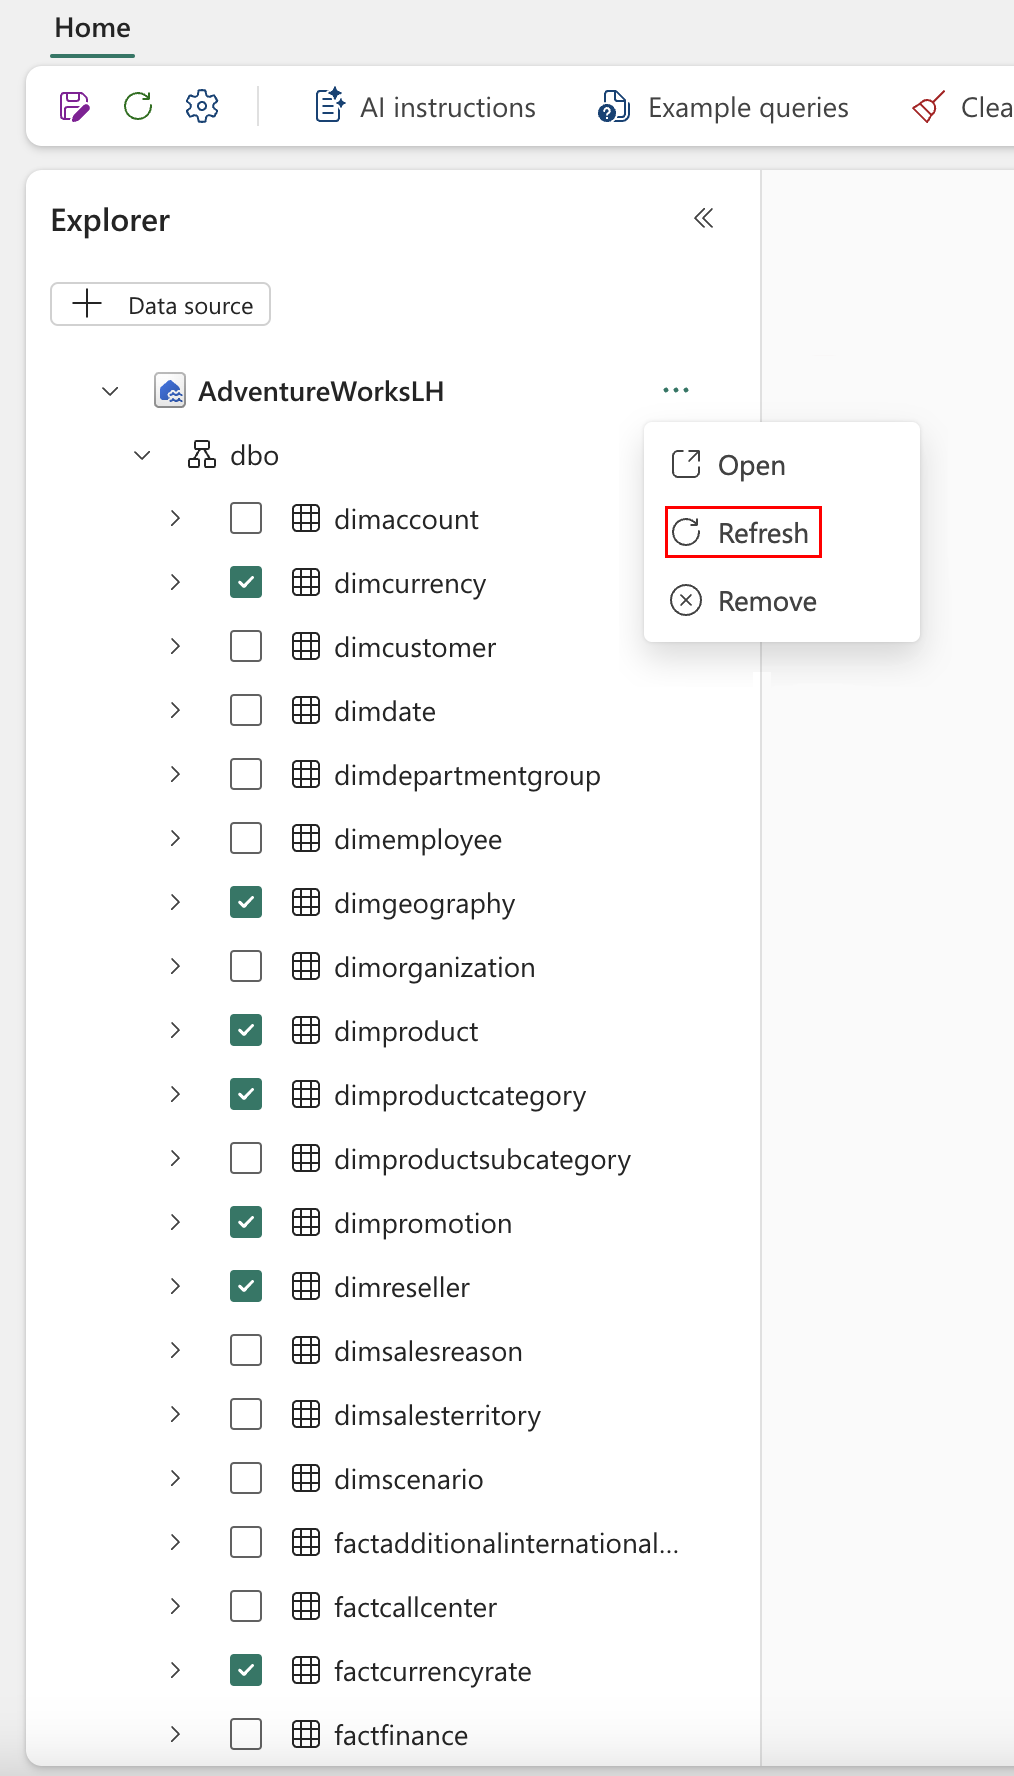1014x1776 pixels.
Task: Collapse the AdventureWorksLH tree node
Action: tap(110, 391)
